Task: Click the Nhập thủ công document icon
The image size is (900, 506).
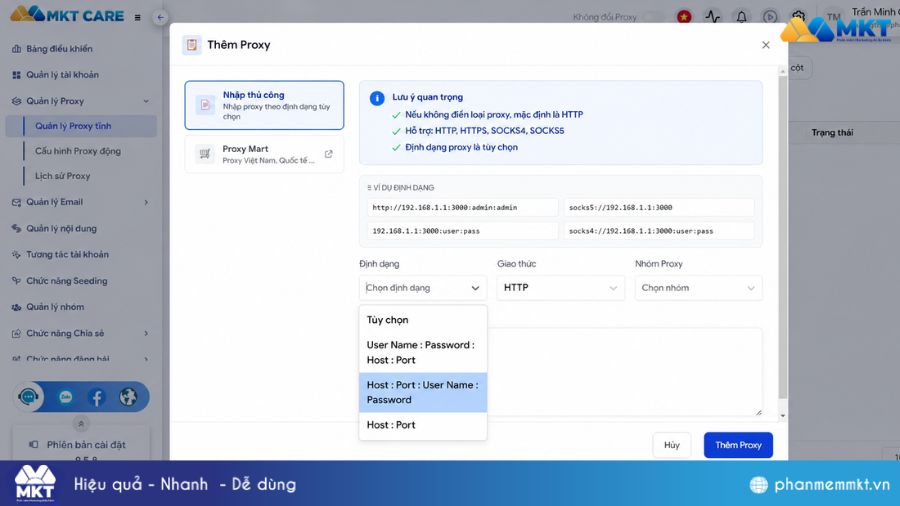Action: tap(205, 105)
